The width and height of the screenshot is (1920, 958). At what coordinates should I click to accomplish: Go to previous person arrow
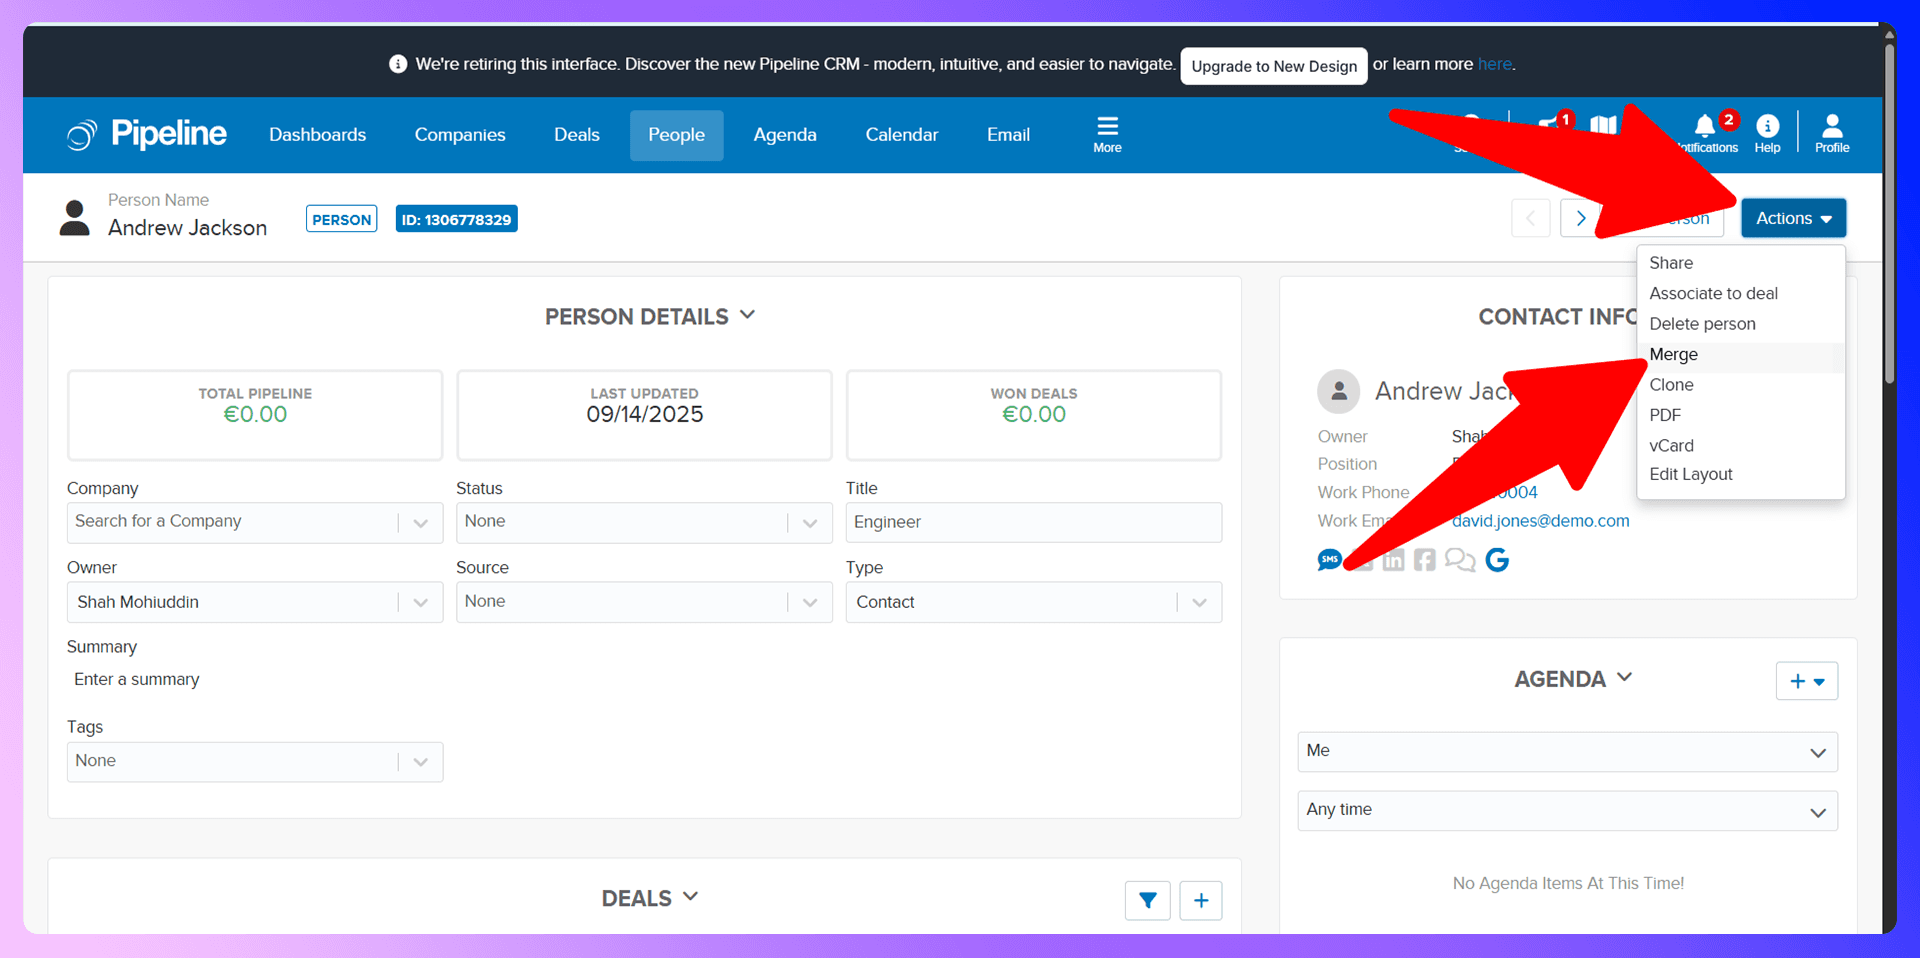tap(1531, 218)
